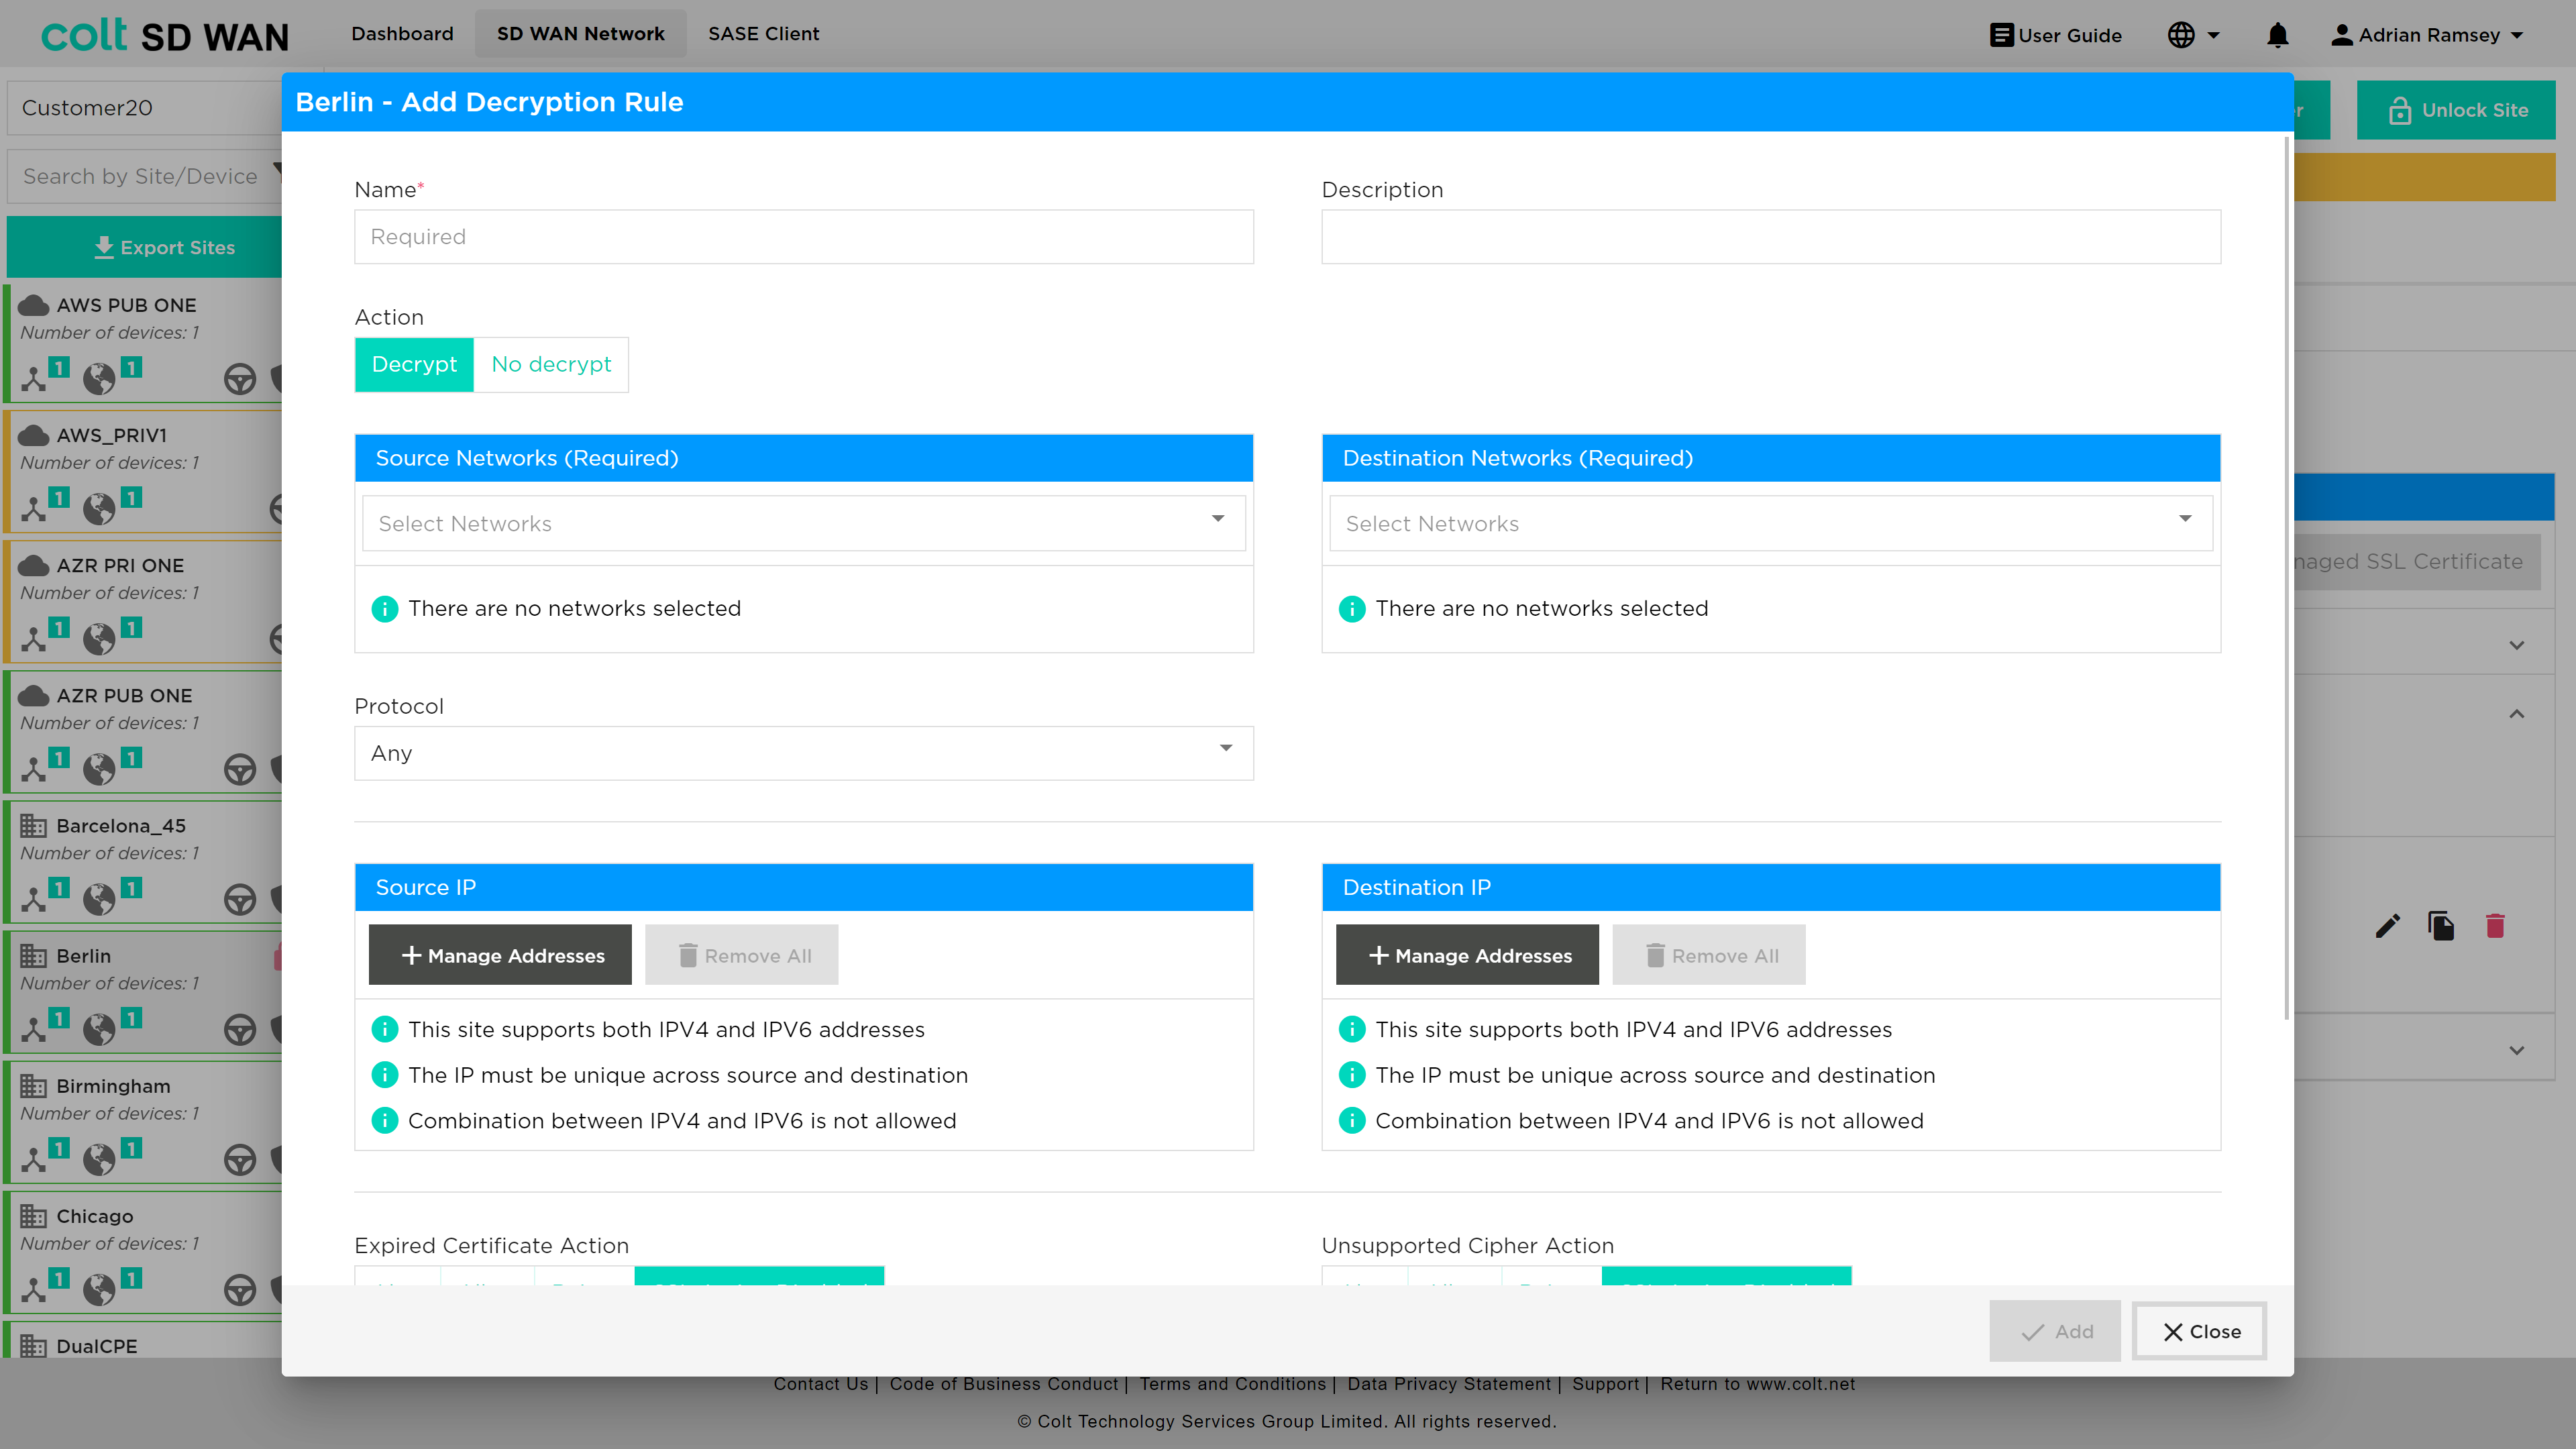This screenshot has height=1449, width=2576.
Task: Select the DualCPE site name
Action: 96,1346
